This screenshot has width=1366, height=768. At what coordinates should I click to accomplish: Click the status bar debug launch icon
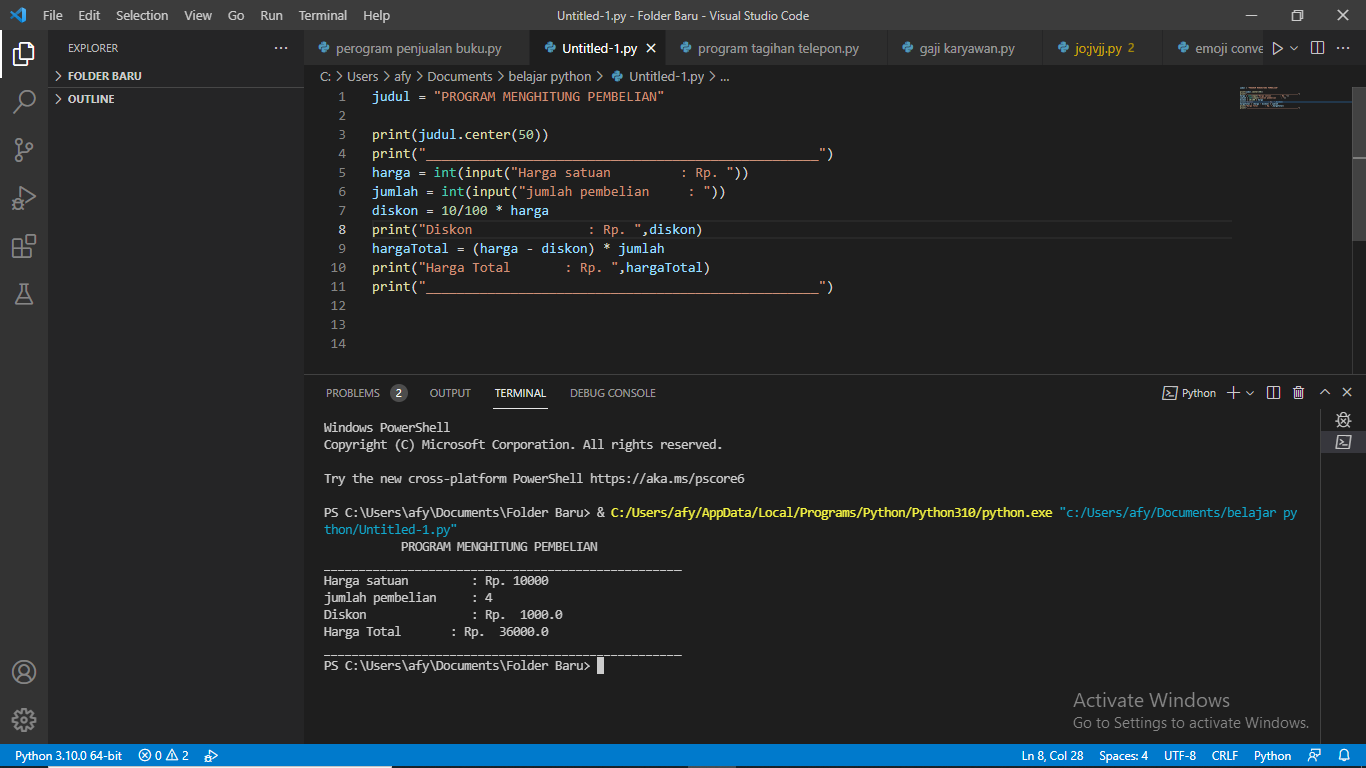tap(211, 756)
